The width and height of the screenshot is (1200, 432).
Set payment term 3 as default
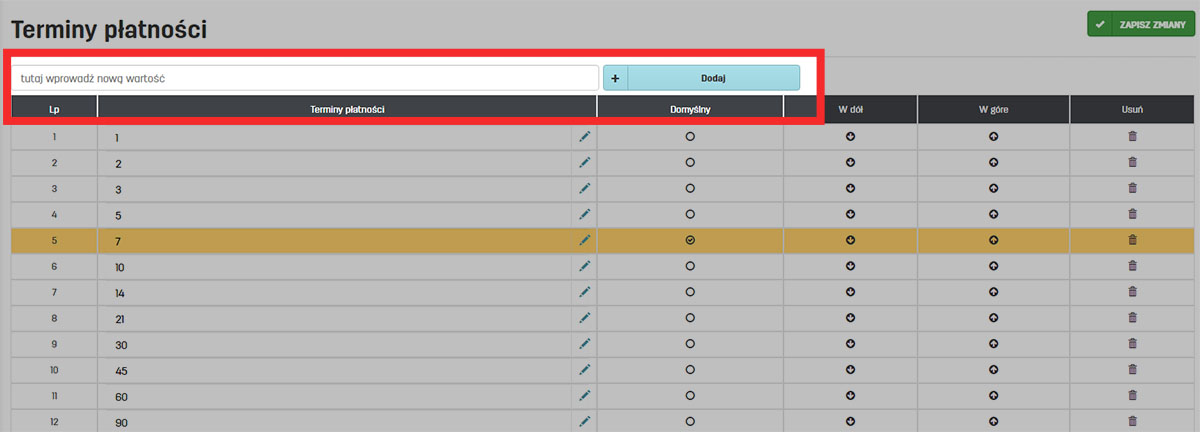690,188
